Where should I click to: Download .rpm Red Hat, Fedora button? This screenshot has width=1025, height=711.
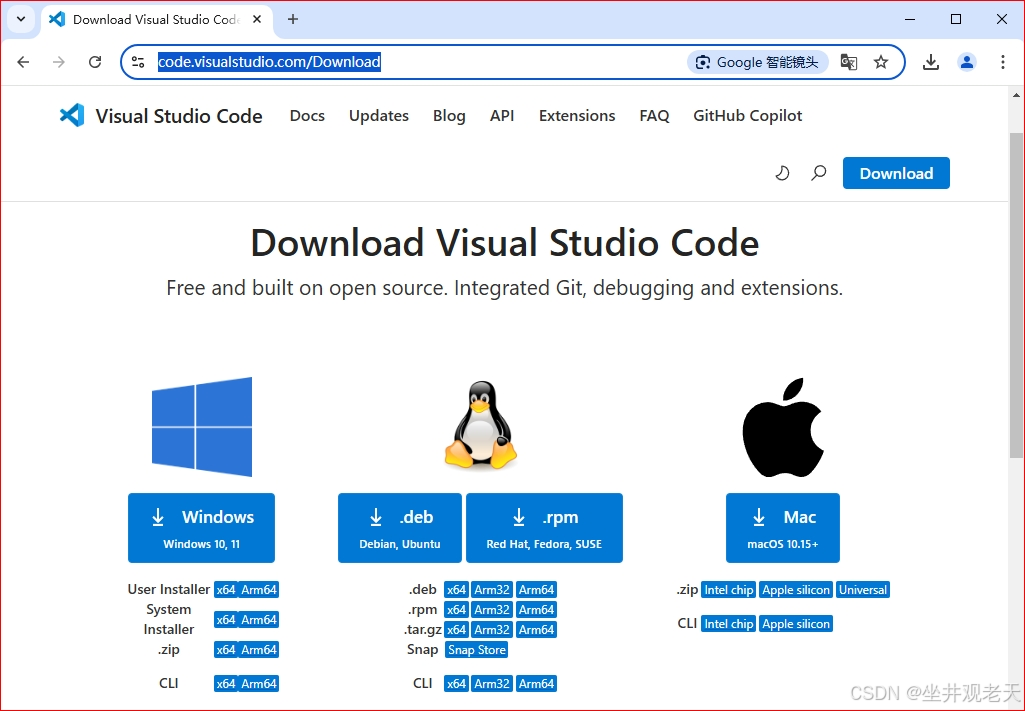(545, 528)
